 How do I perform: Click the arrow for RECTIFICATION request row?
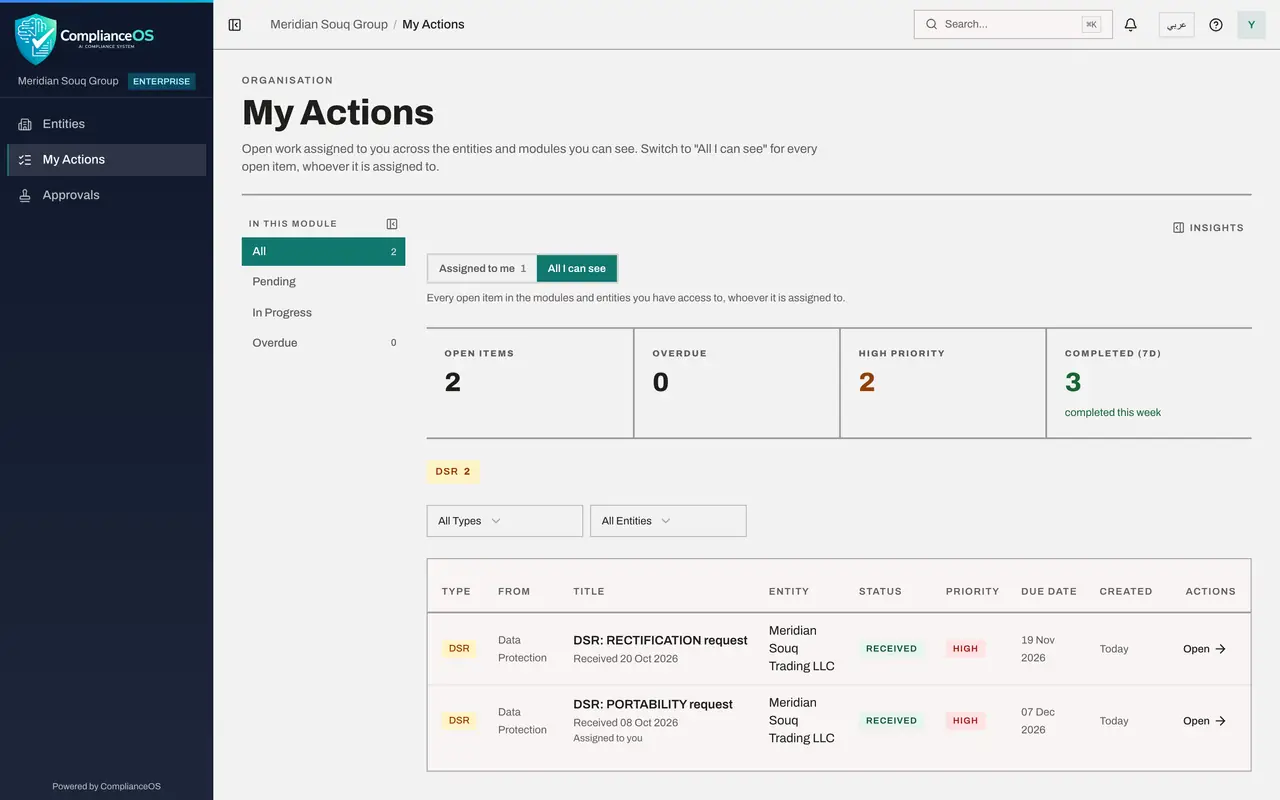point(1220,649)
